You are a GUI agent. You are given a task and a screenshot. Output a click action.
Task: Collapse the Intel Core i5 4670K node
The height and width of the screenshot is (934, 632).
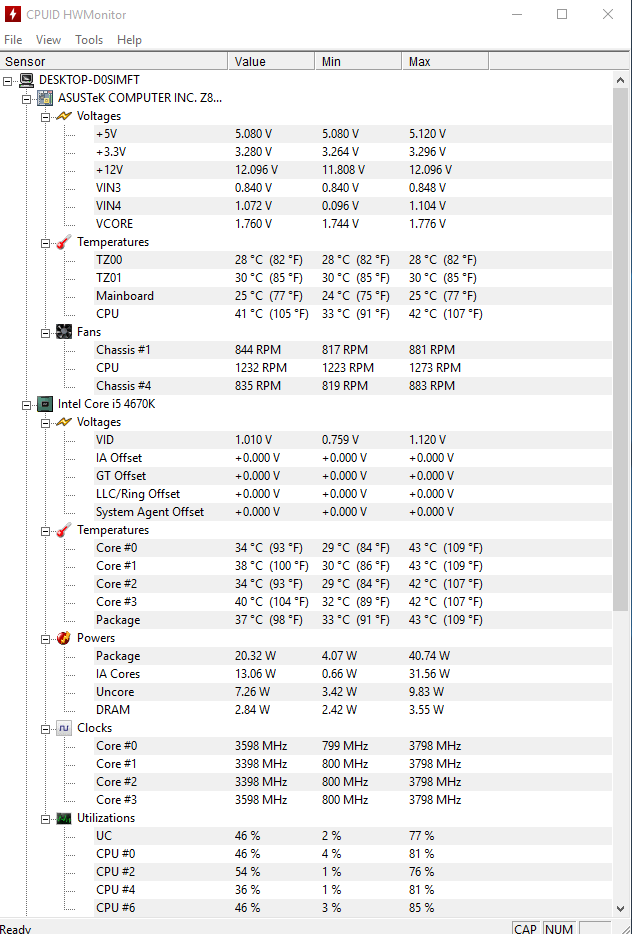pos(27,404)
